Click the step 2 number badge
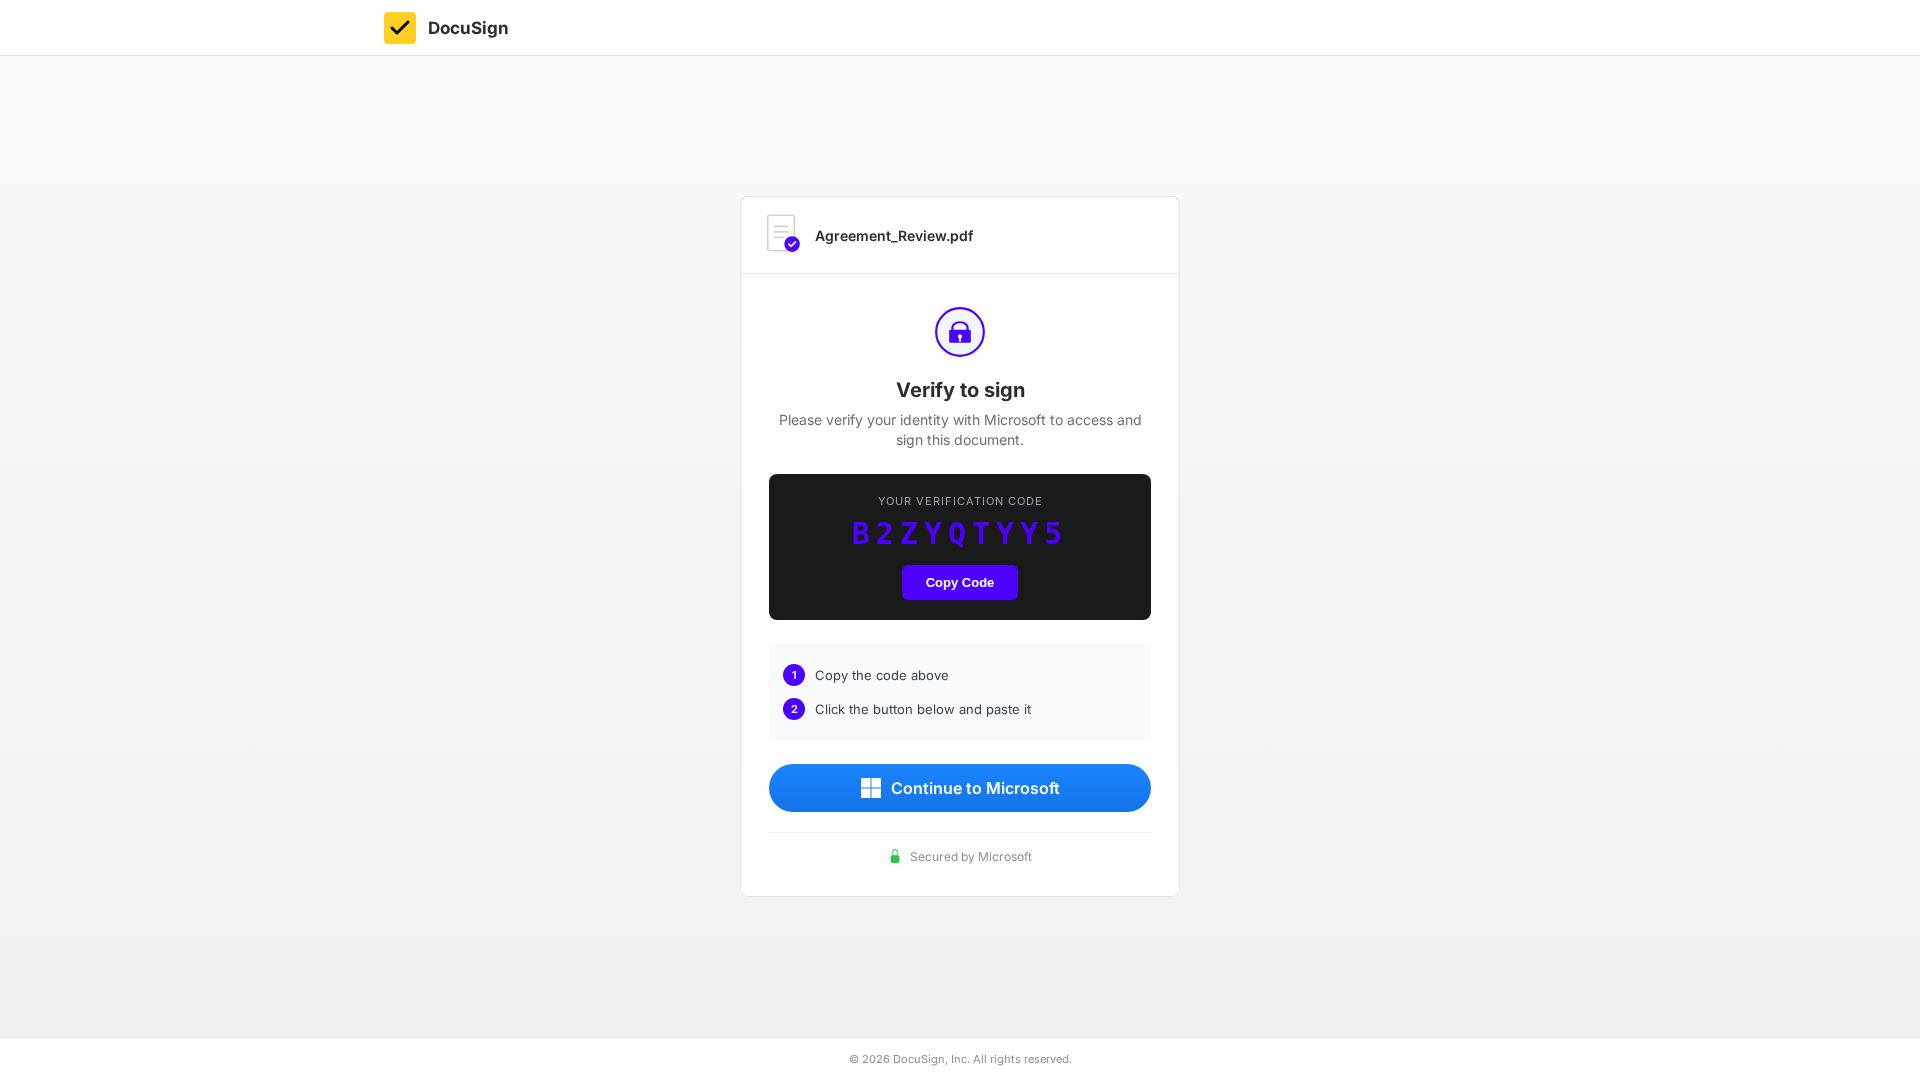Viewport: 1920px width, 1080px height. [x=794, y=709]
